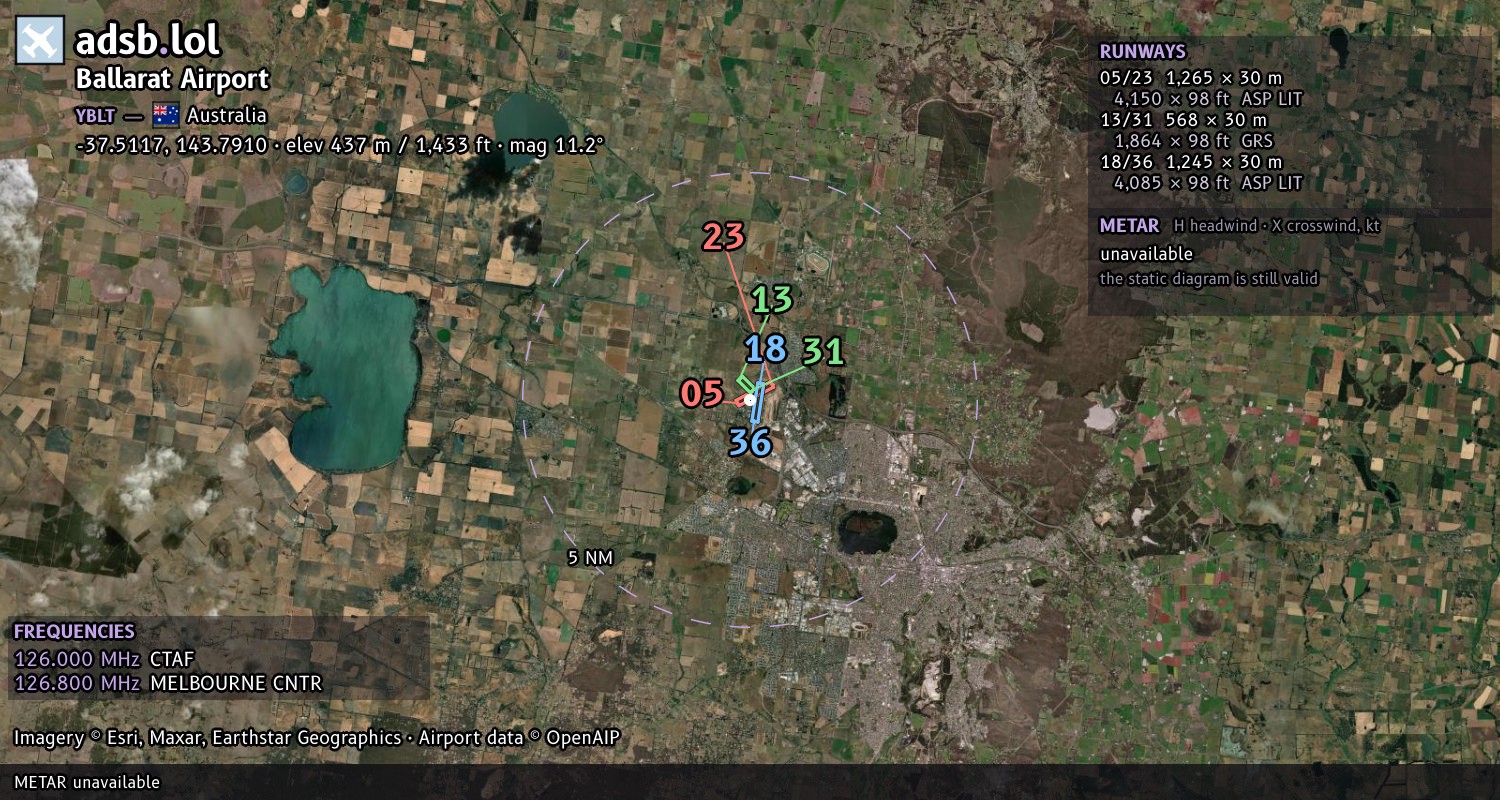Select the Ballarat Airport heading
Image resolution: width=1500 pixels, height=800 pixels.
172,80
